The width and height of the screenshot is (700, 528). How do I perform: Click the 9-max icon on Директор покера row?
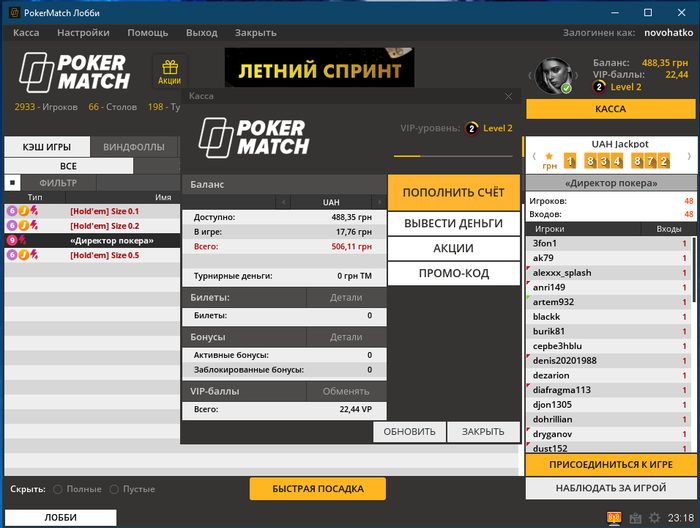pos(12,241)
